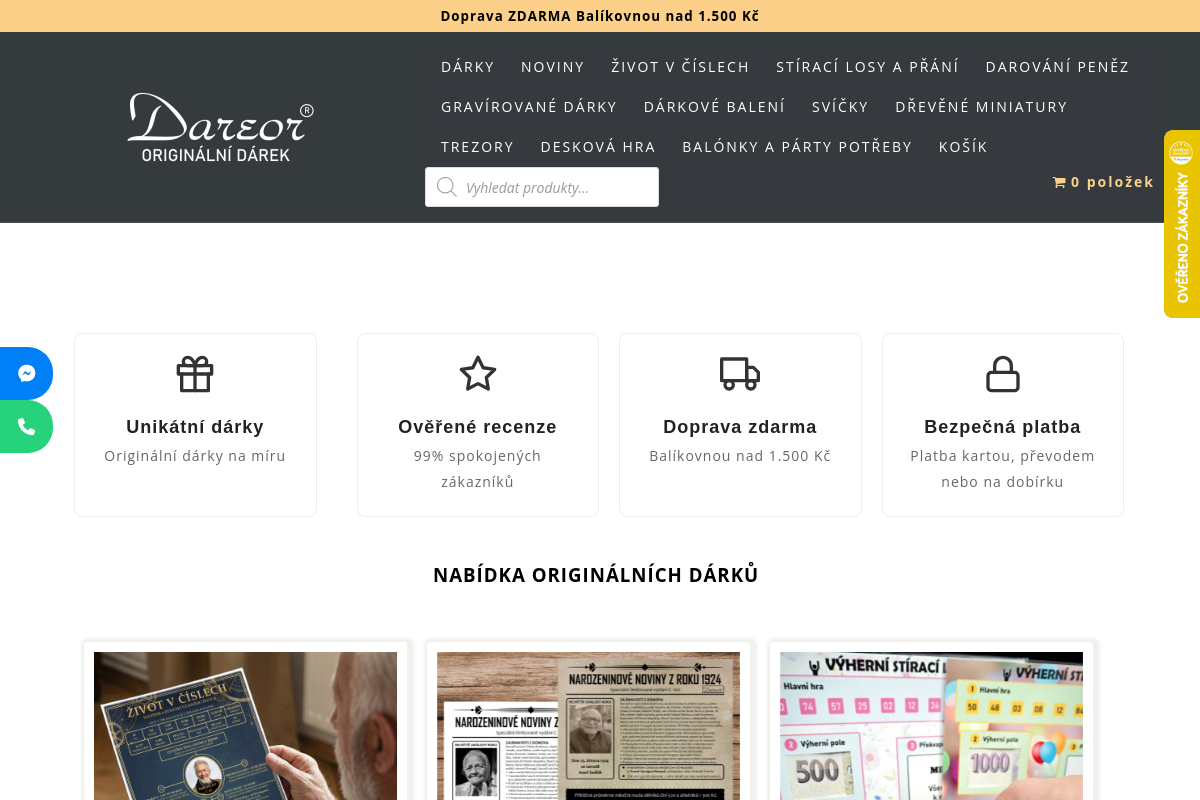Open the NOVINY menu item
Image resolution: width=1200 pixels, height=800 pixels.
(552, 66)
